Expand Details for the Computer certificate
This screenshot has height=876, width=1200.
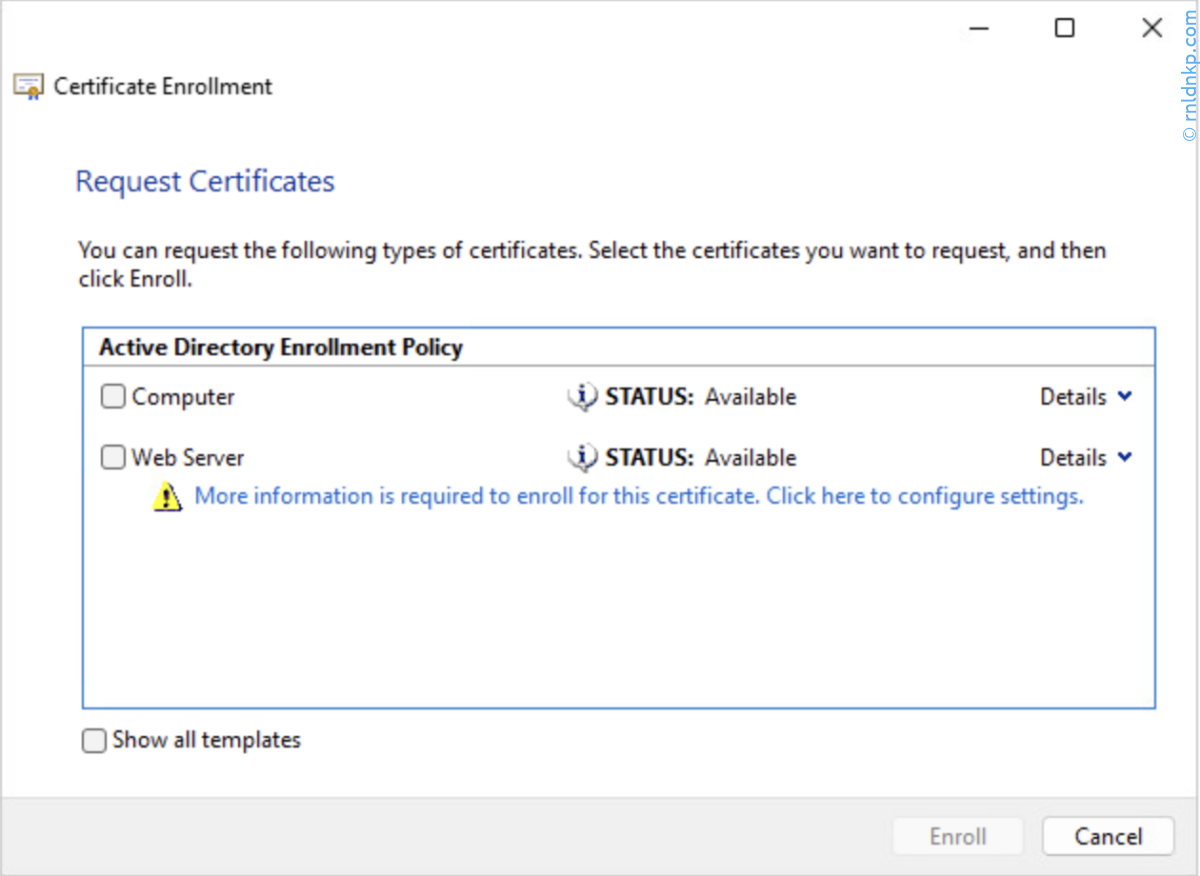1086,397
